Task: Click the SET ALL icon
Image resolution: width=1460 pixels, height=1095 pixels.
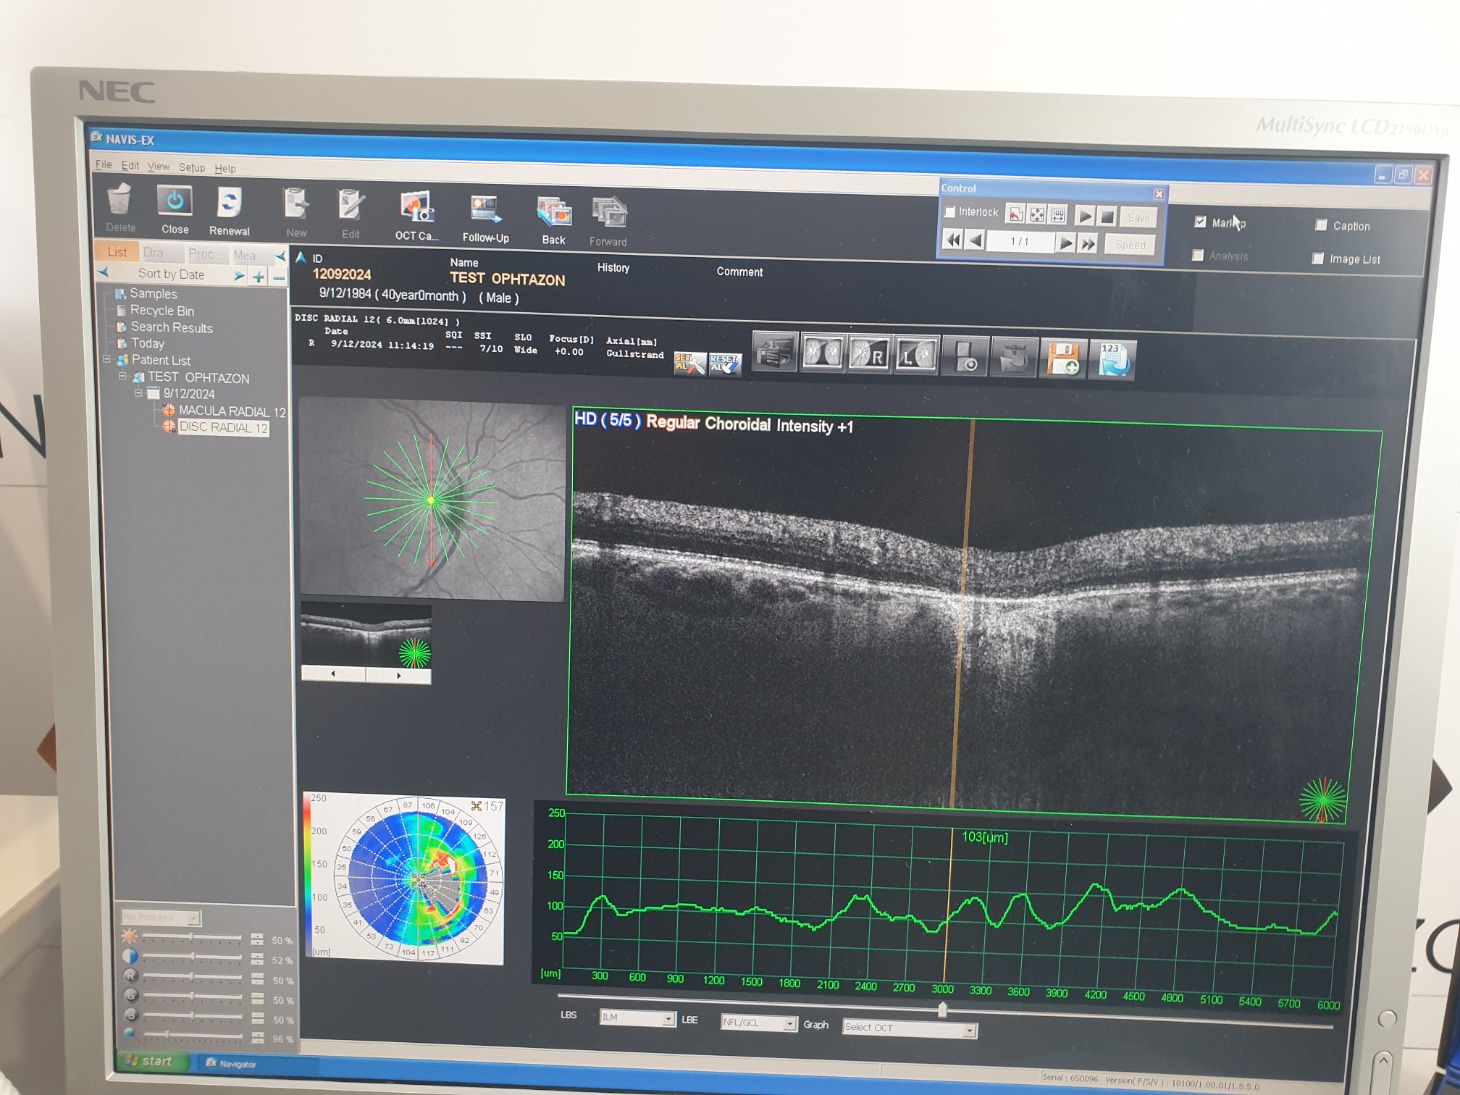Action: coord(689,363)
